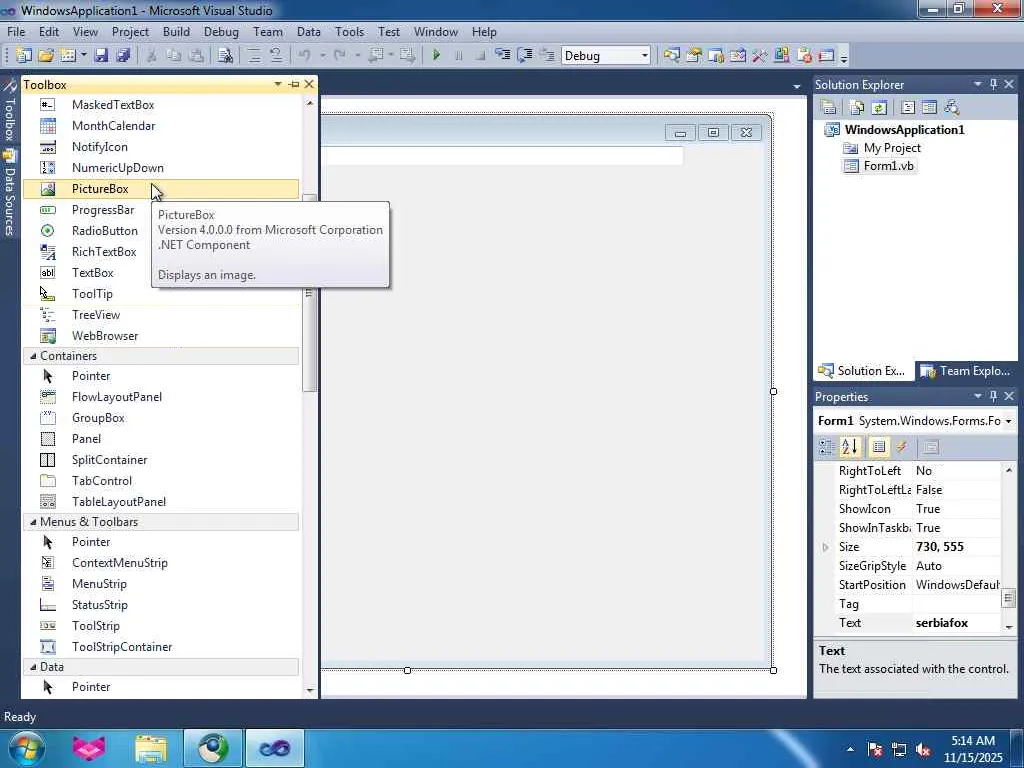Image resolution: width=1024 pixels, height=768 pixels.
Task: Click the Save All toolbar icon
Action: (123, 56)
